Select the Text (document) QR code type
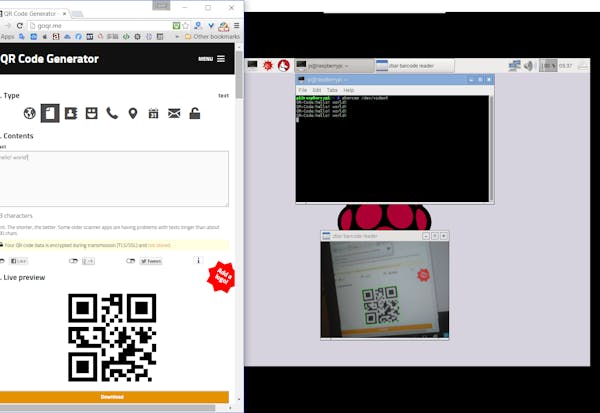This screenshot has width=600, height=413. coord(50,113)
